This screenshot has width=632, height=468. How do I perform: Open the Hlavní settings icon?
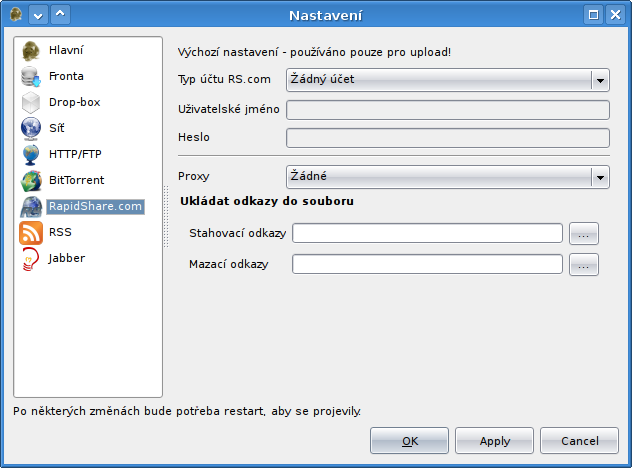pos(31,51)
